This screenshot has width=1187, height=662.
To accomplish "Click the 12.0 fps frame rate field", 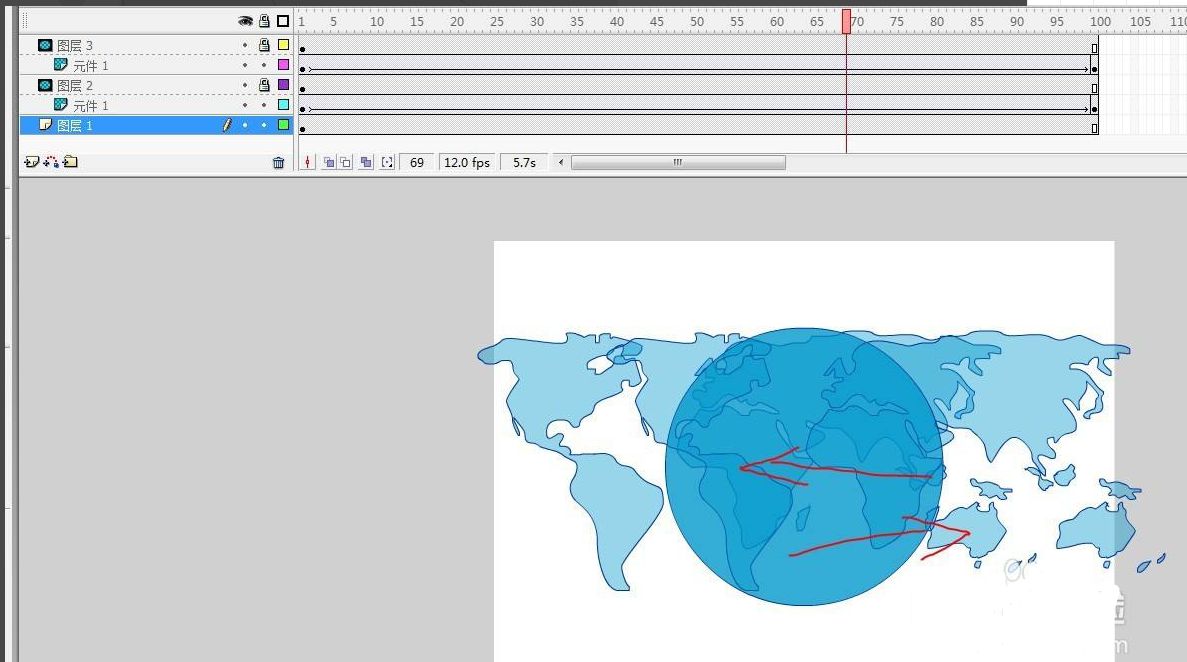I will tap(467, 162).
